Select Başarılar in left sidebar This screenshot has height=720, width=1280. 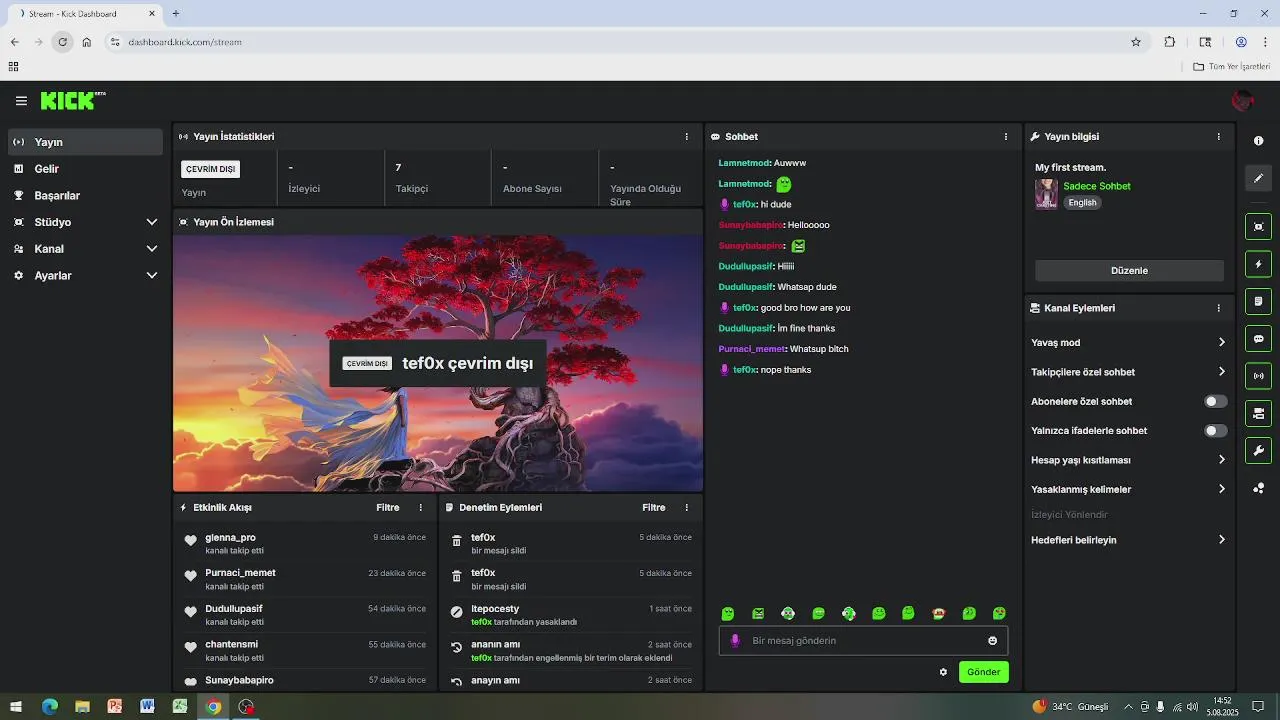pyautogui.click(x=85, y=196)
